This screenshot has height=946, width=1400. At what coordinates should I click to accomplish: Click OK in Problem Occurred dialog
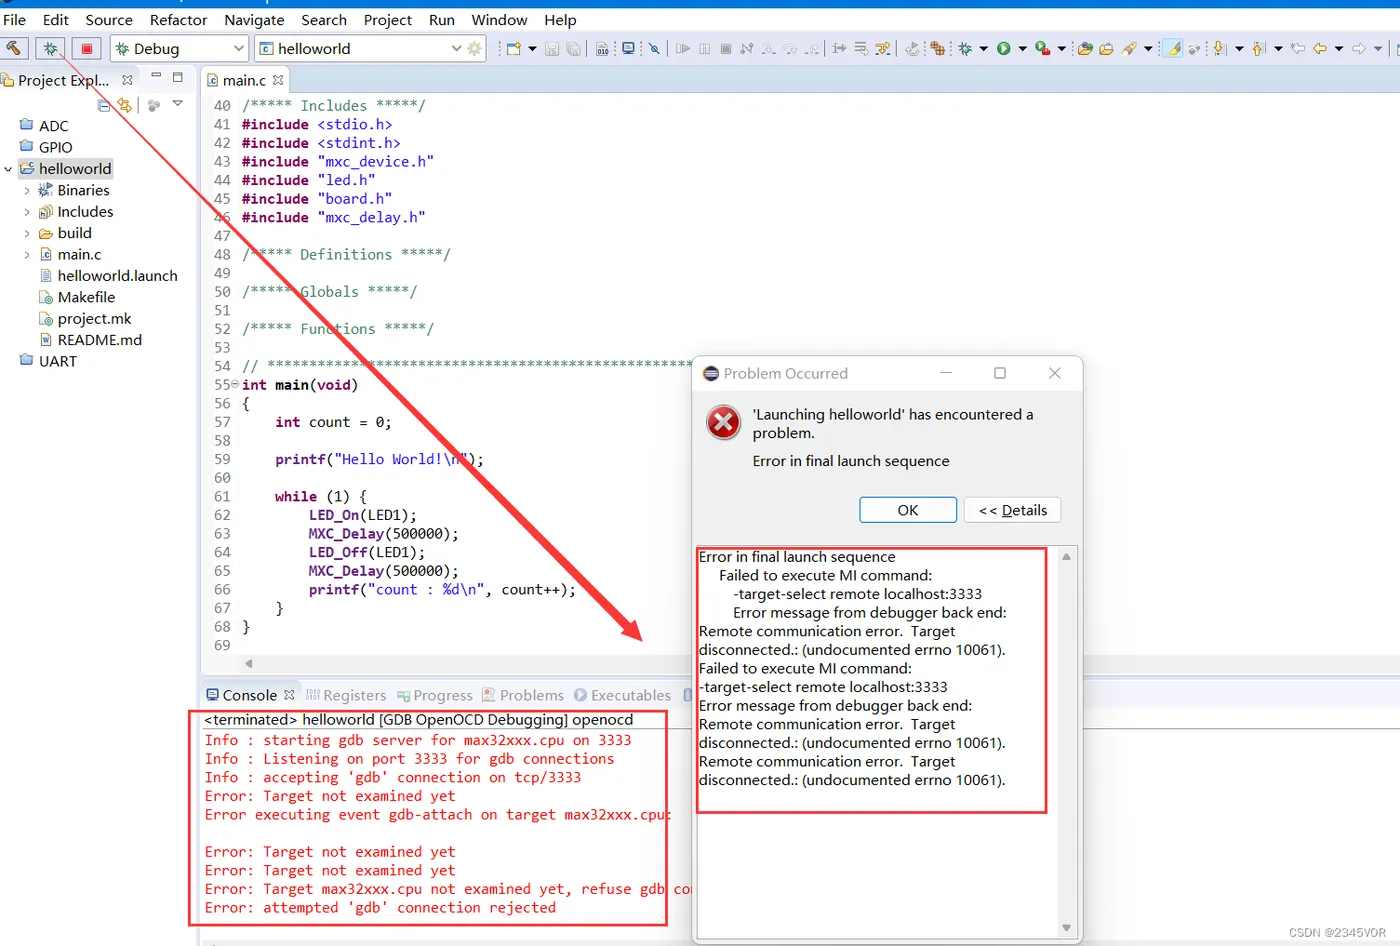[908, 510]
